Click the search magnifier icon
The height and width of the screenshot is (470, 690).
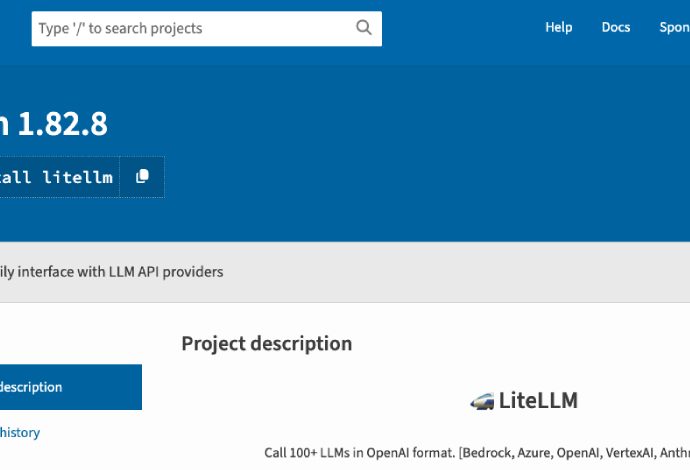[x=364, y=28]
